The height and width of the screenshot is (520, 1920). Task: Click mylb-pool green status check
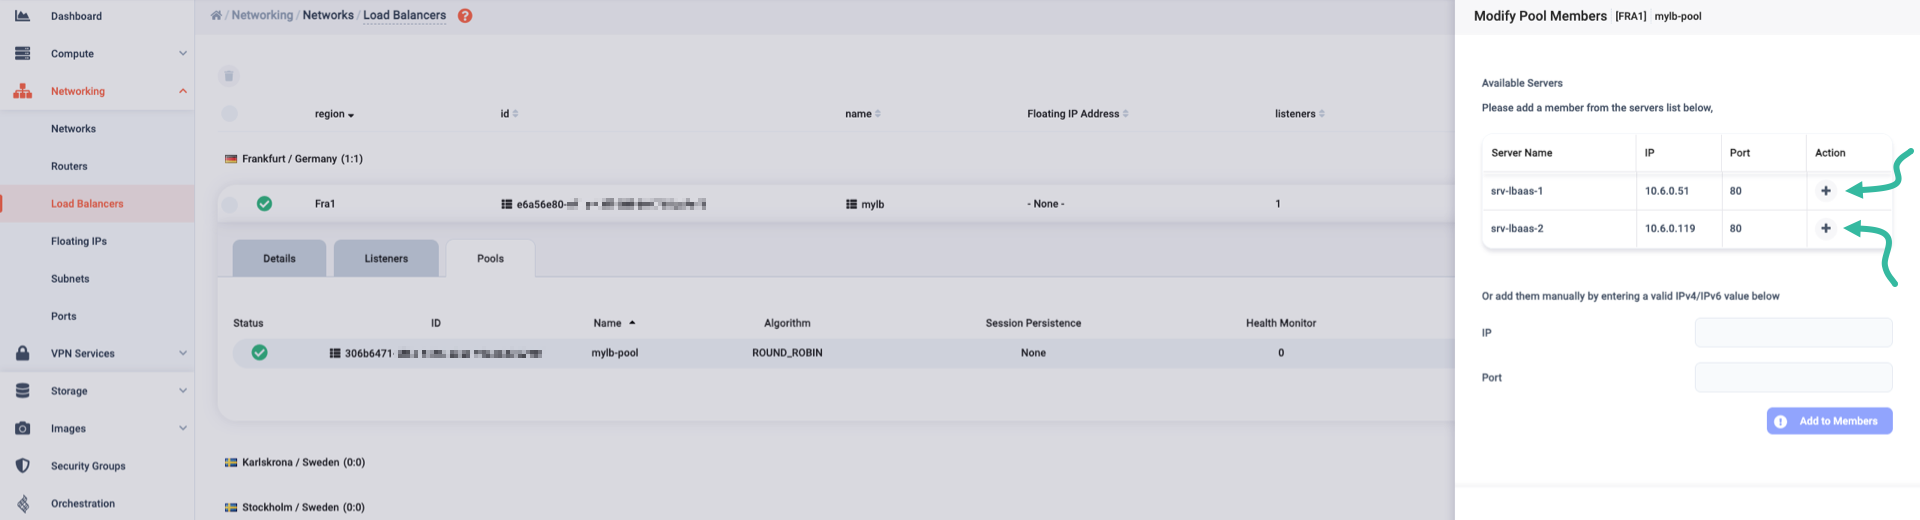click(x=259, y=353)
